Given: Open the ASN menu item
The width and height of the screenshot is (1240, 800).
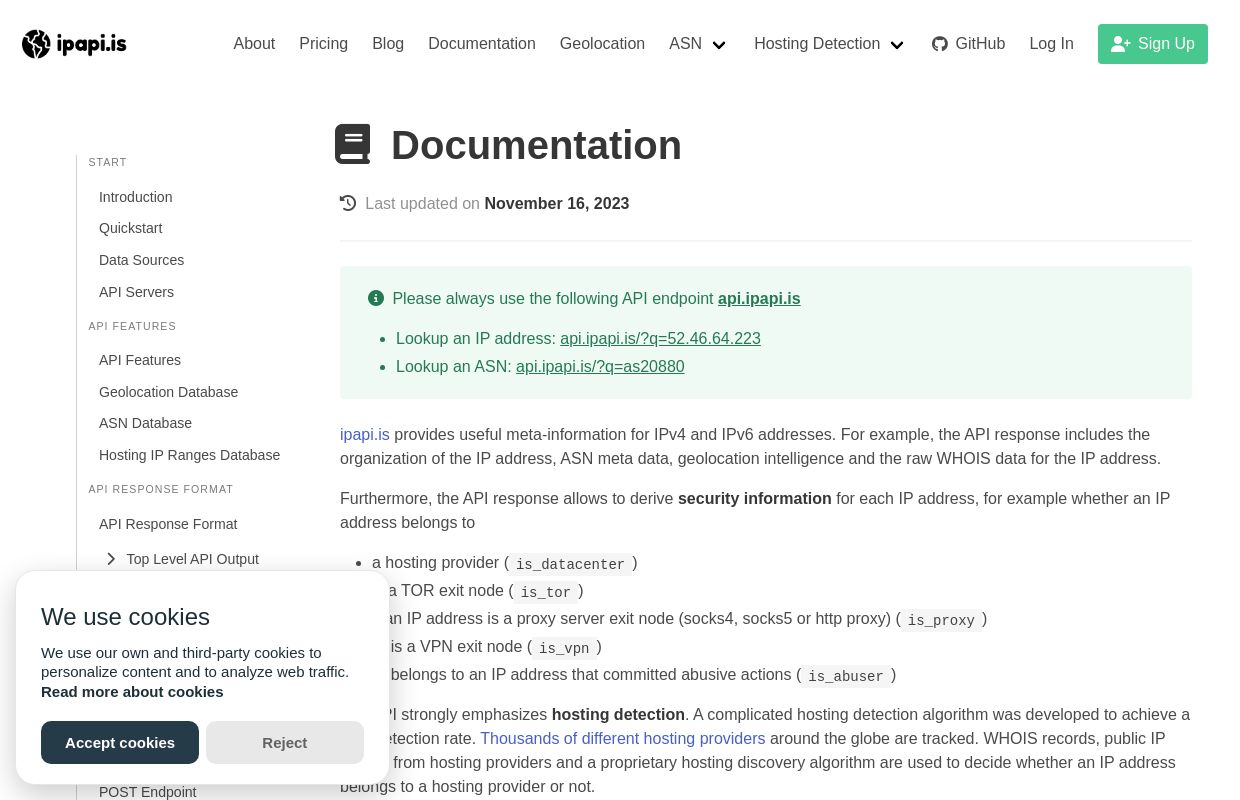Looking at the screenshot, I should tap(685, 44).
